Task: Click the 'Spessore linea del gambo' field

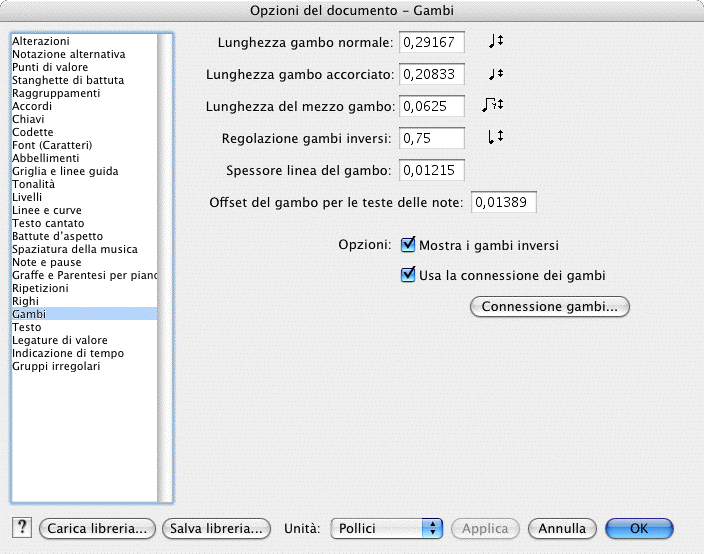Action: tap(432, 171)
